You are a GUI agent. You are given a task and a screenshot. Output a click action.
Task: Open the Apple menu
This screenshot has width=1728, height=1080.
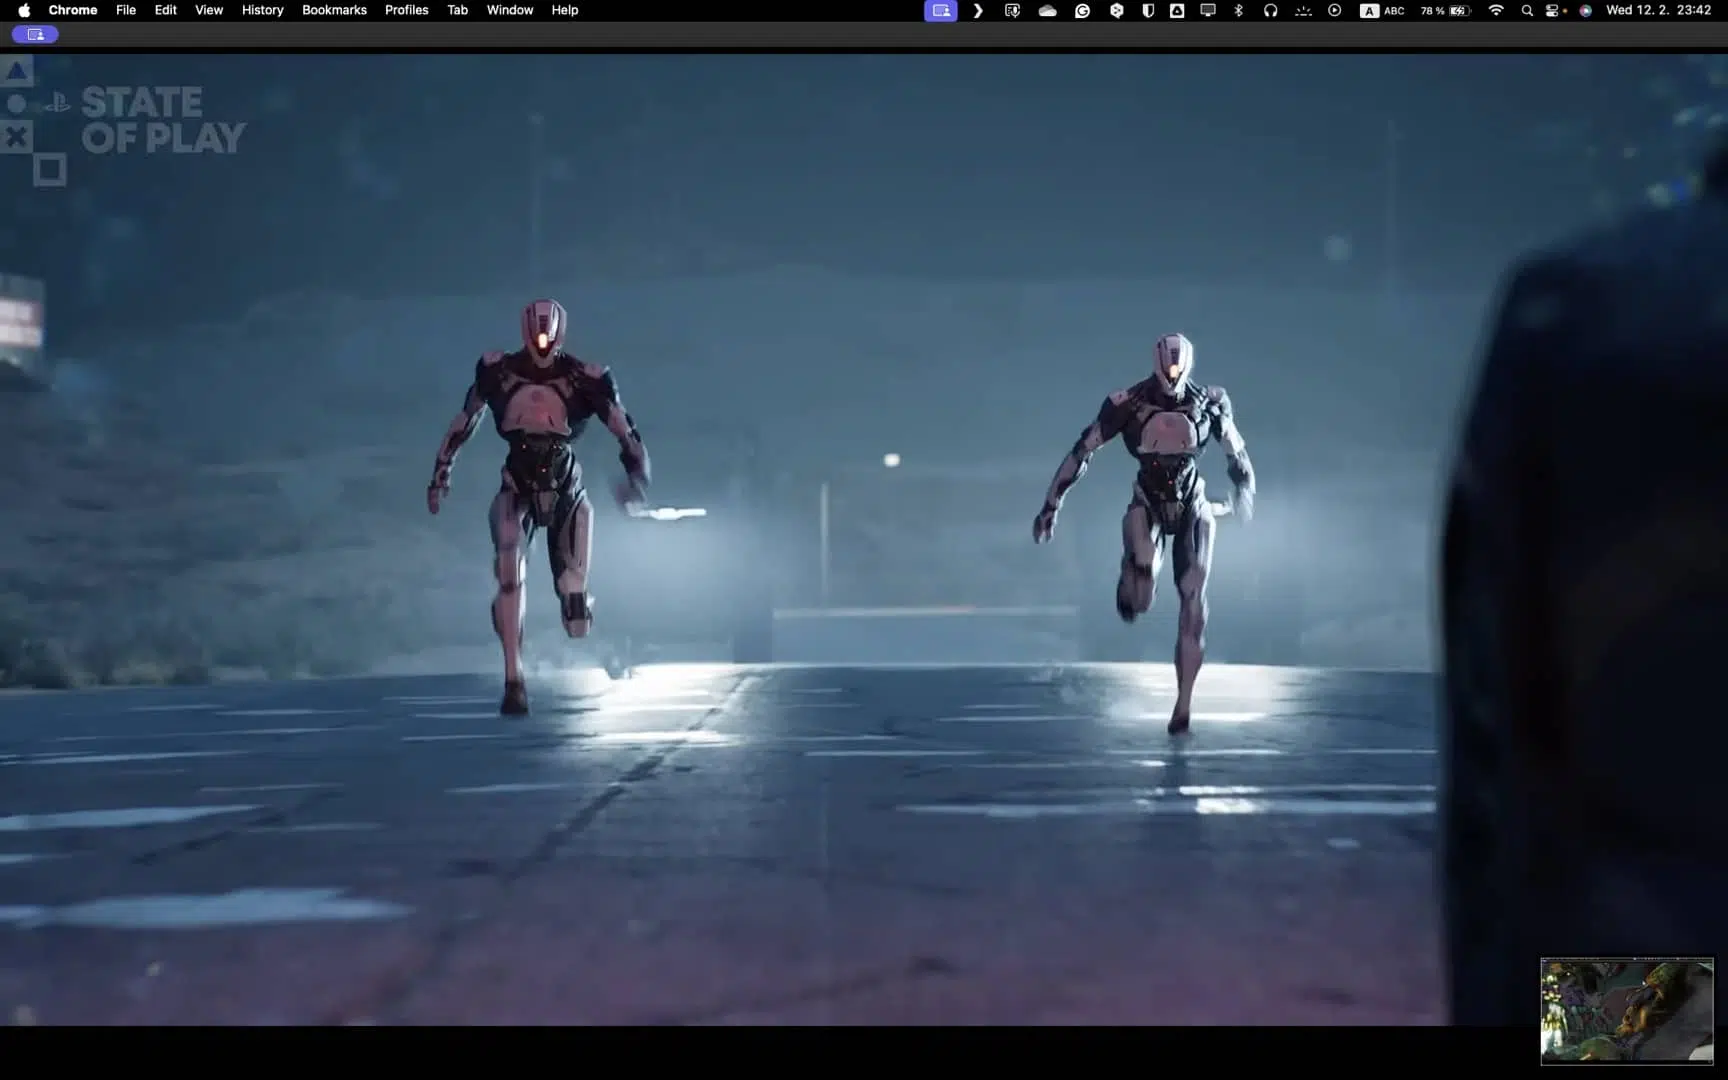pos(24,10)
